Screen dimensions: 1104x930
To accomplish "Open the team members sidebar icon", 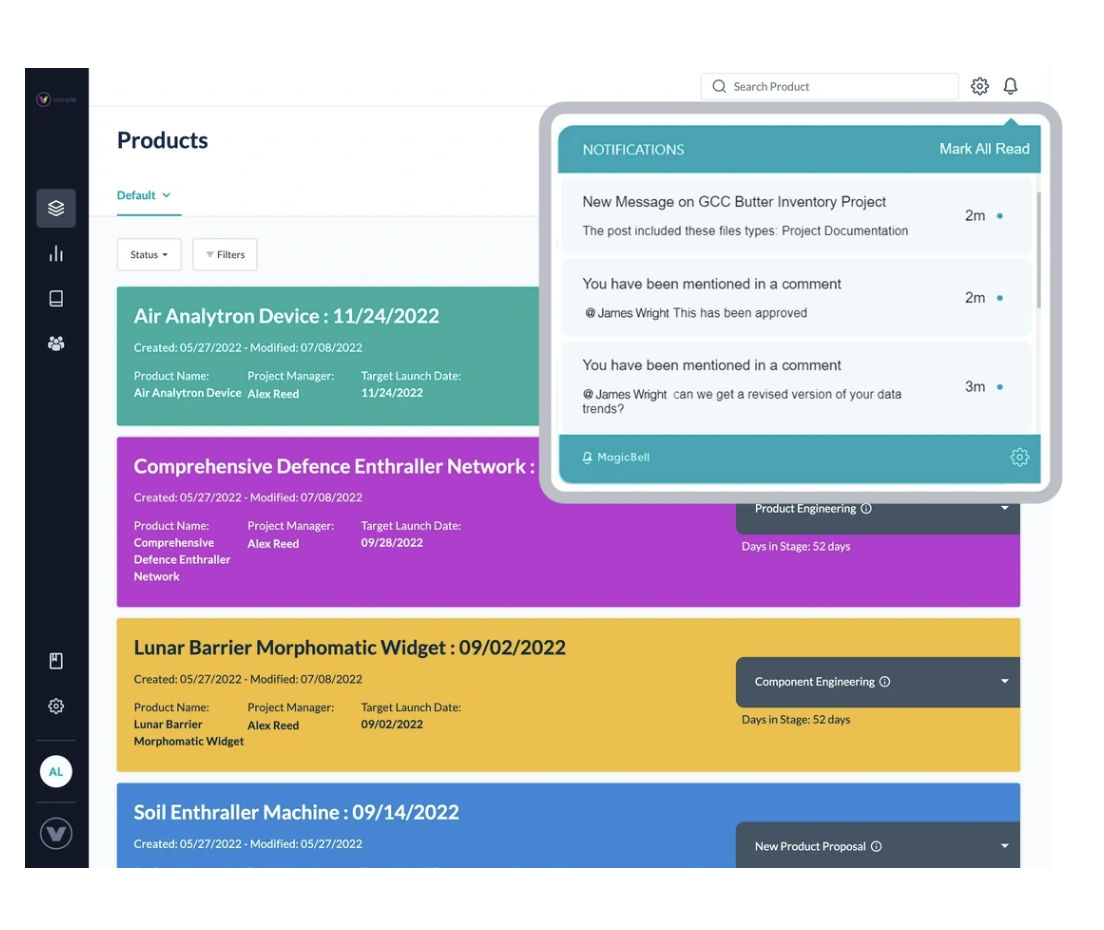I will point(56,344).
